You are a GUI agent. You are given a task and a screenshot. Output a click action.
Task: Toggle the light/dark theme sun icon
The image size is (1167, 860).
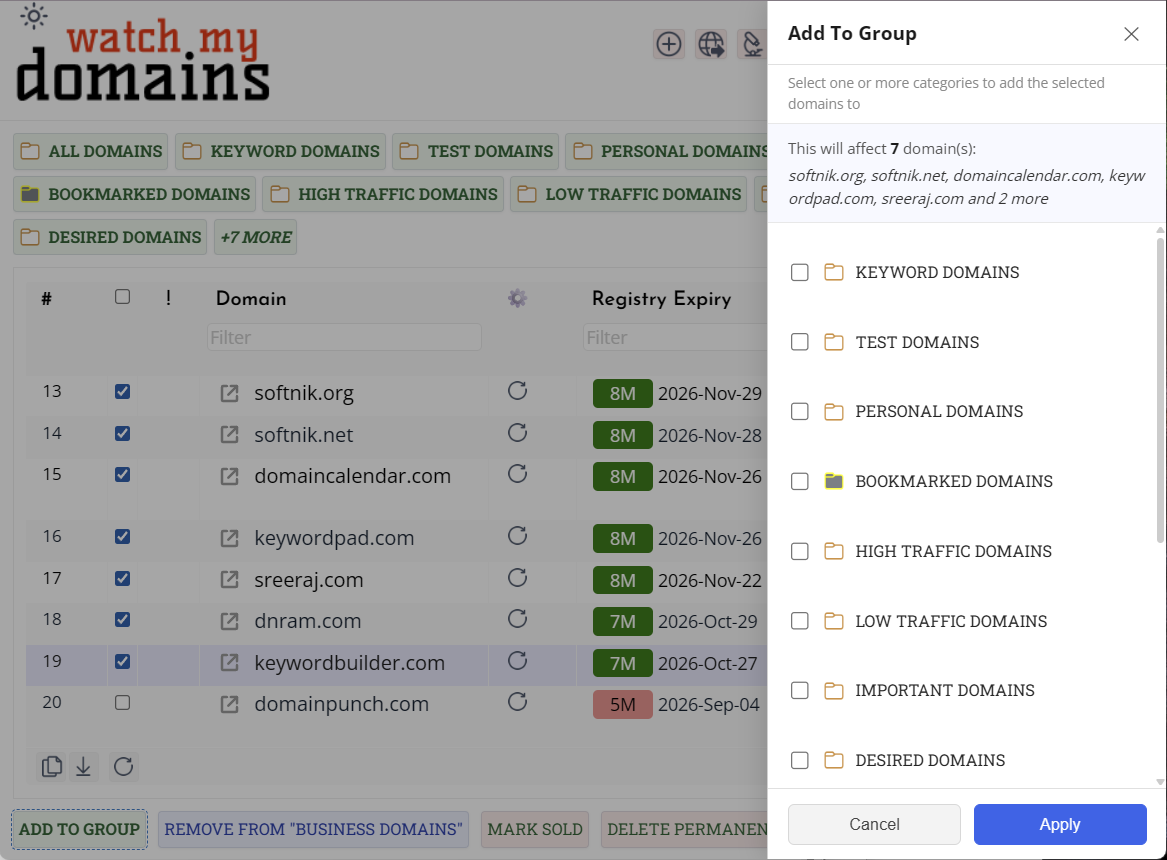(x=33, y=16)
